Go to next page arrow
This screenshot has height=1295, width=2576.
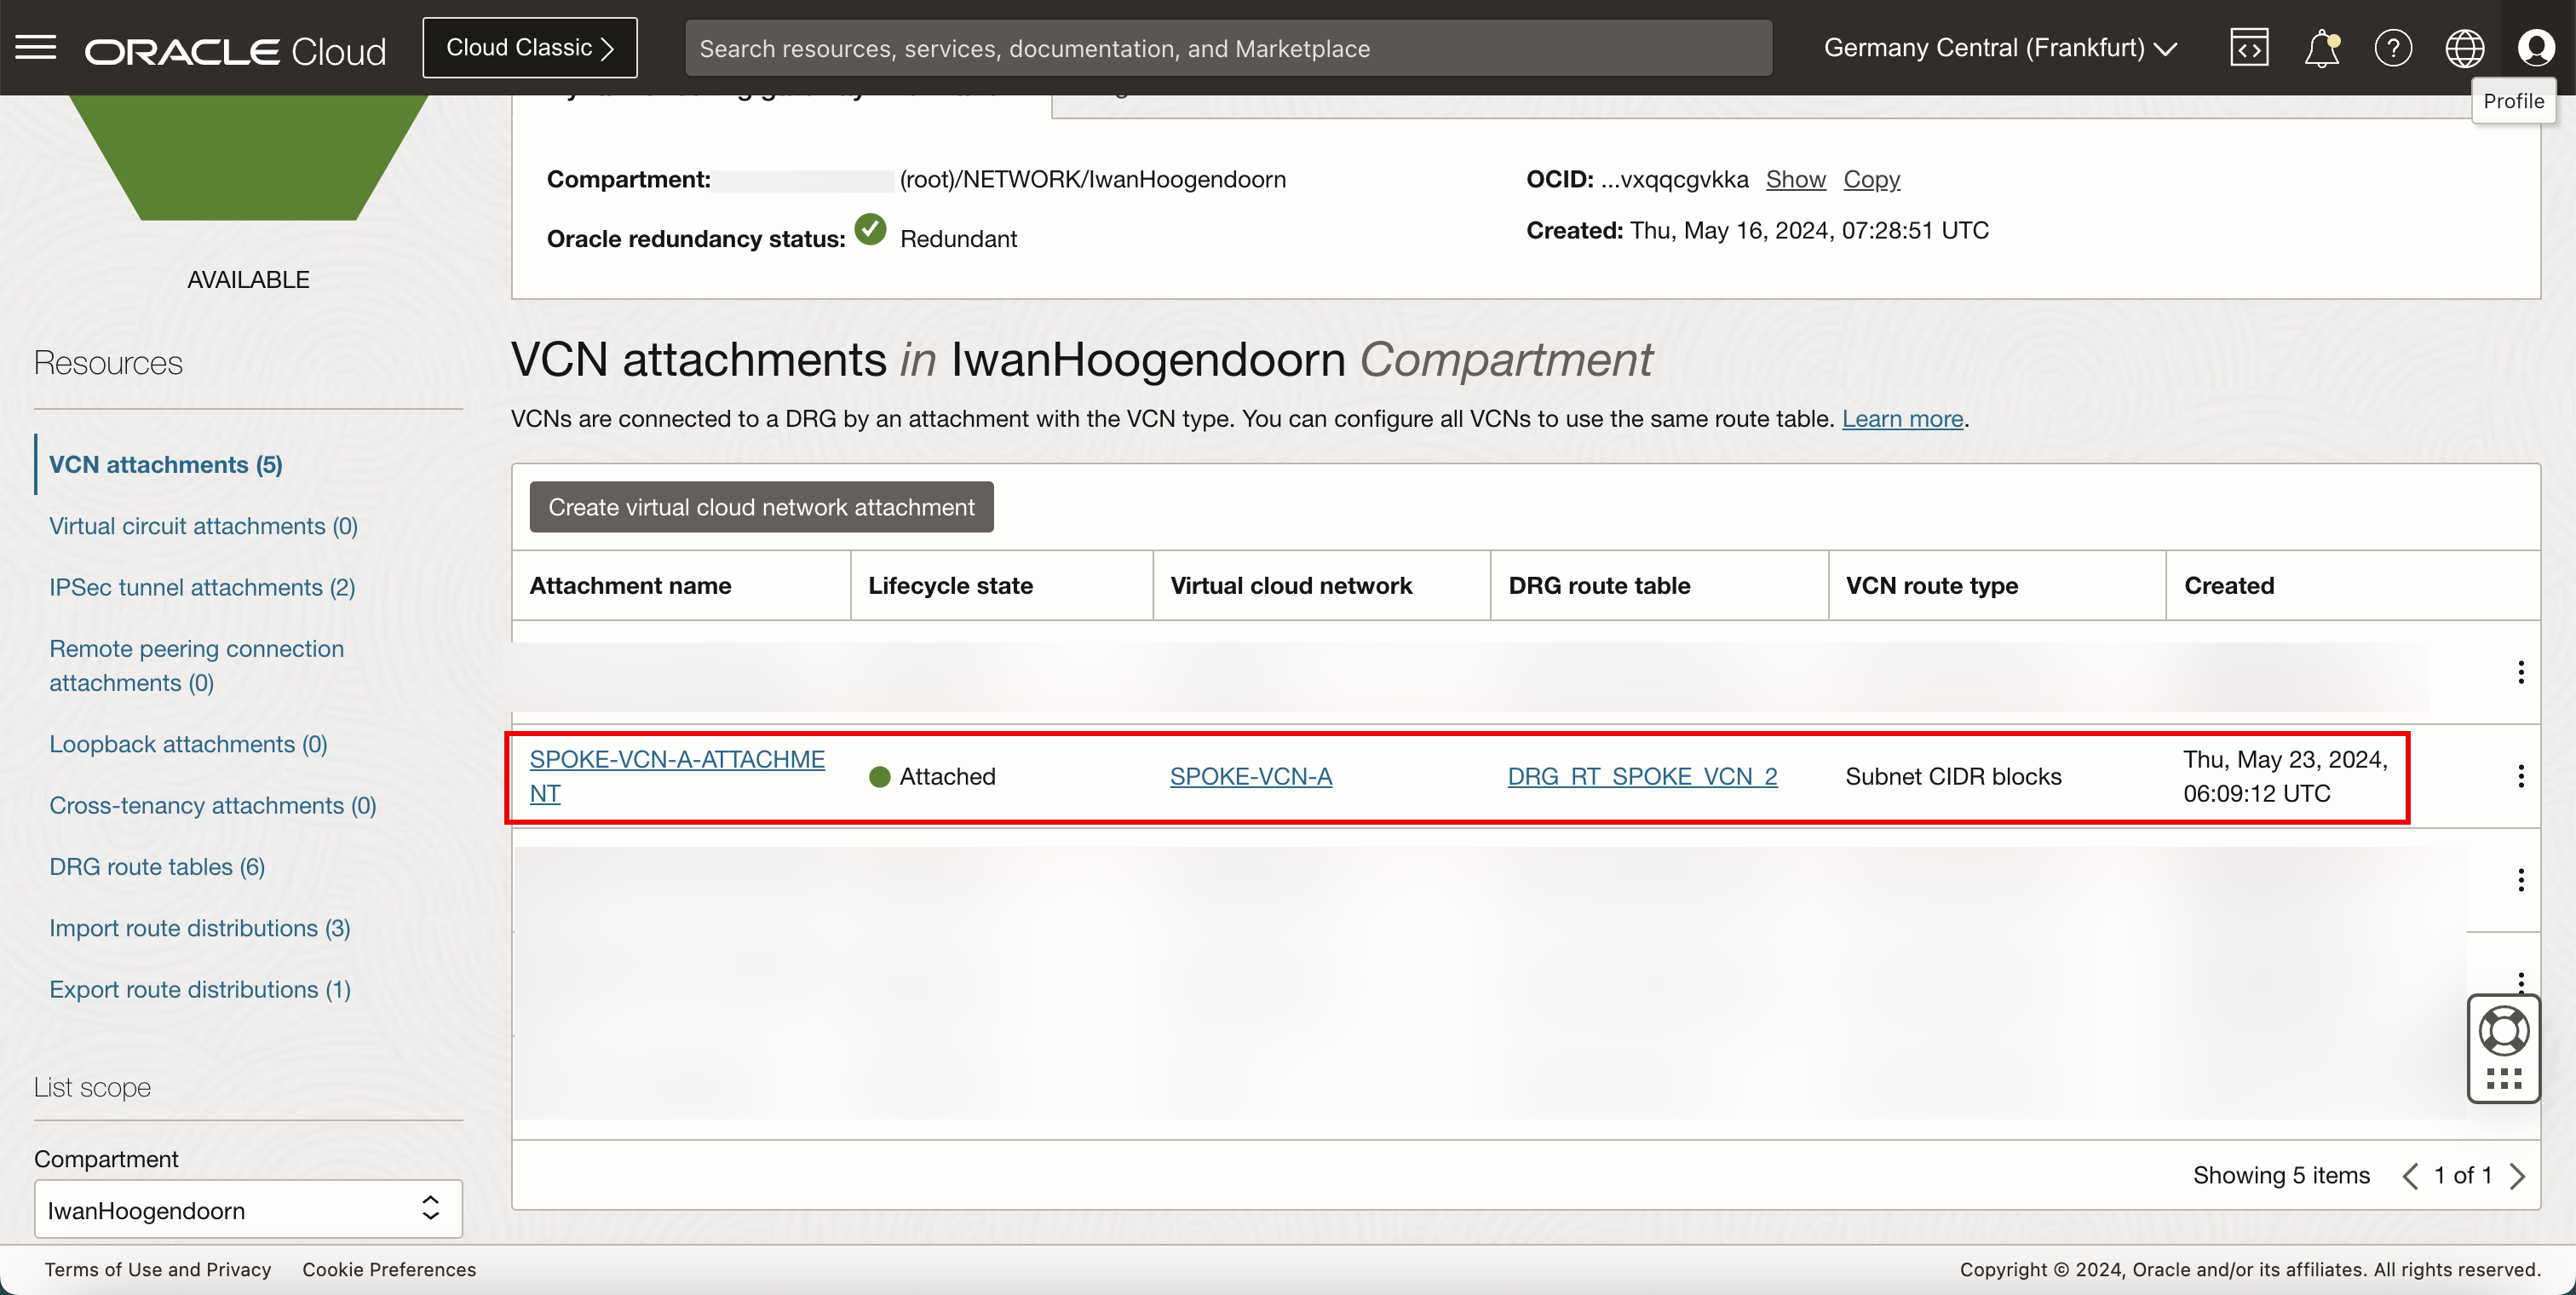(2518, 1176)
